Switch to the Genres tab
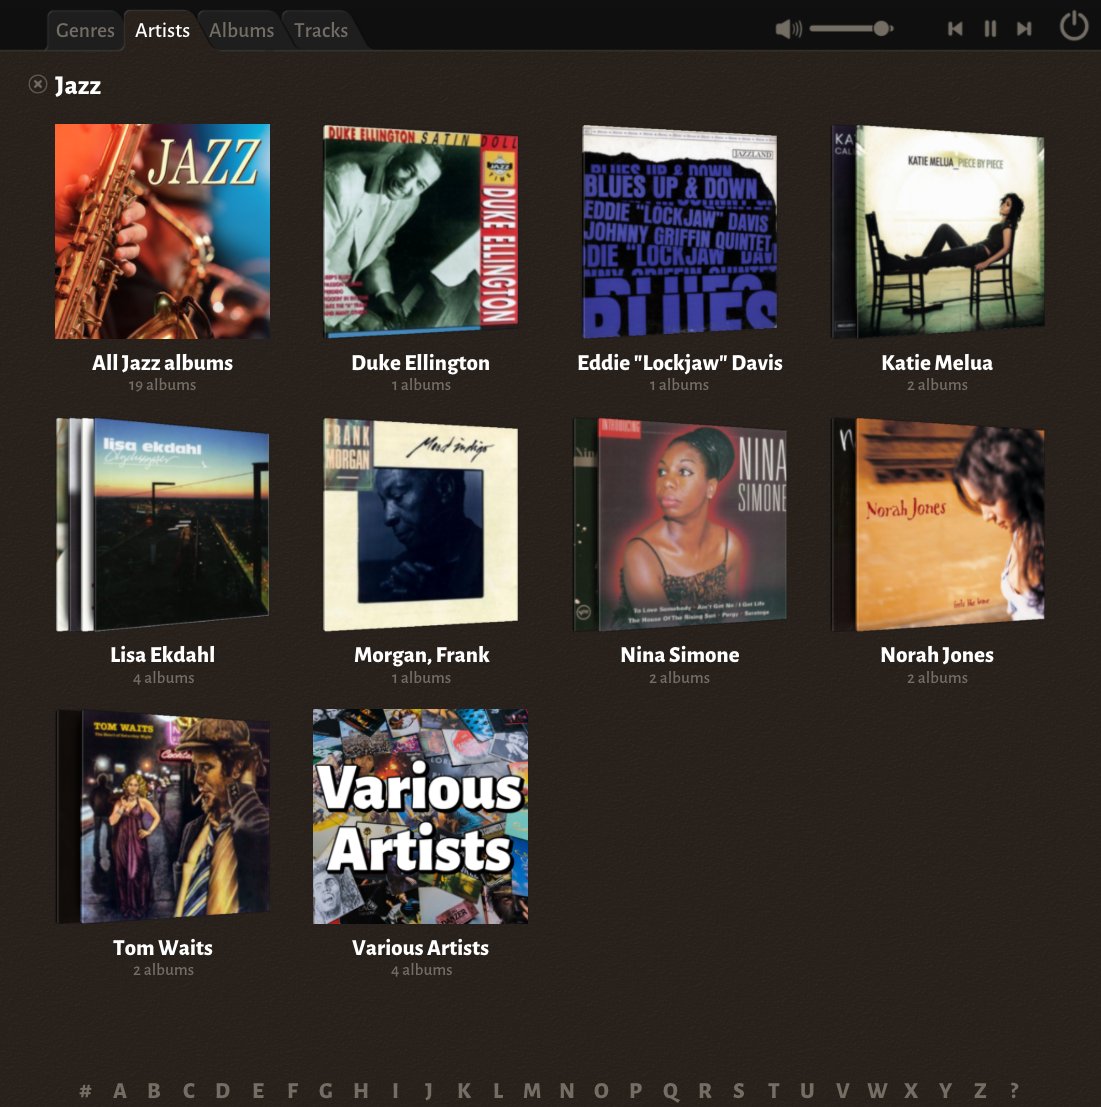The width and height of the screenshot is (1101, 1107). click(85, 30)
